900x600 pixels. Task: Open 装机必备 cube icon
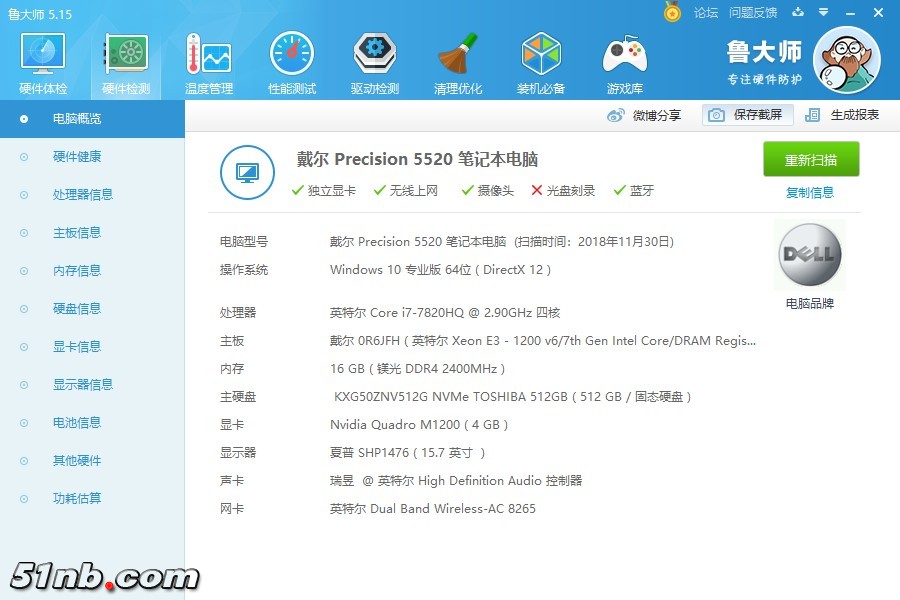pyautogui.click(x=541, y=56)
